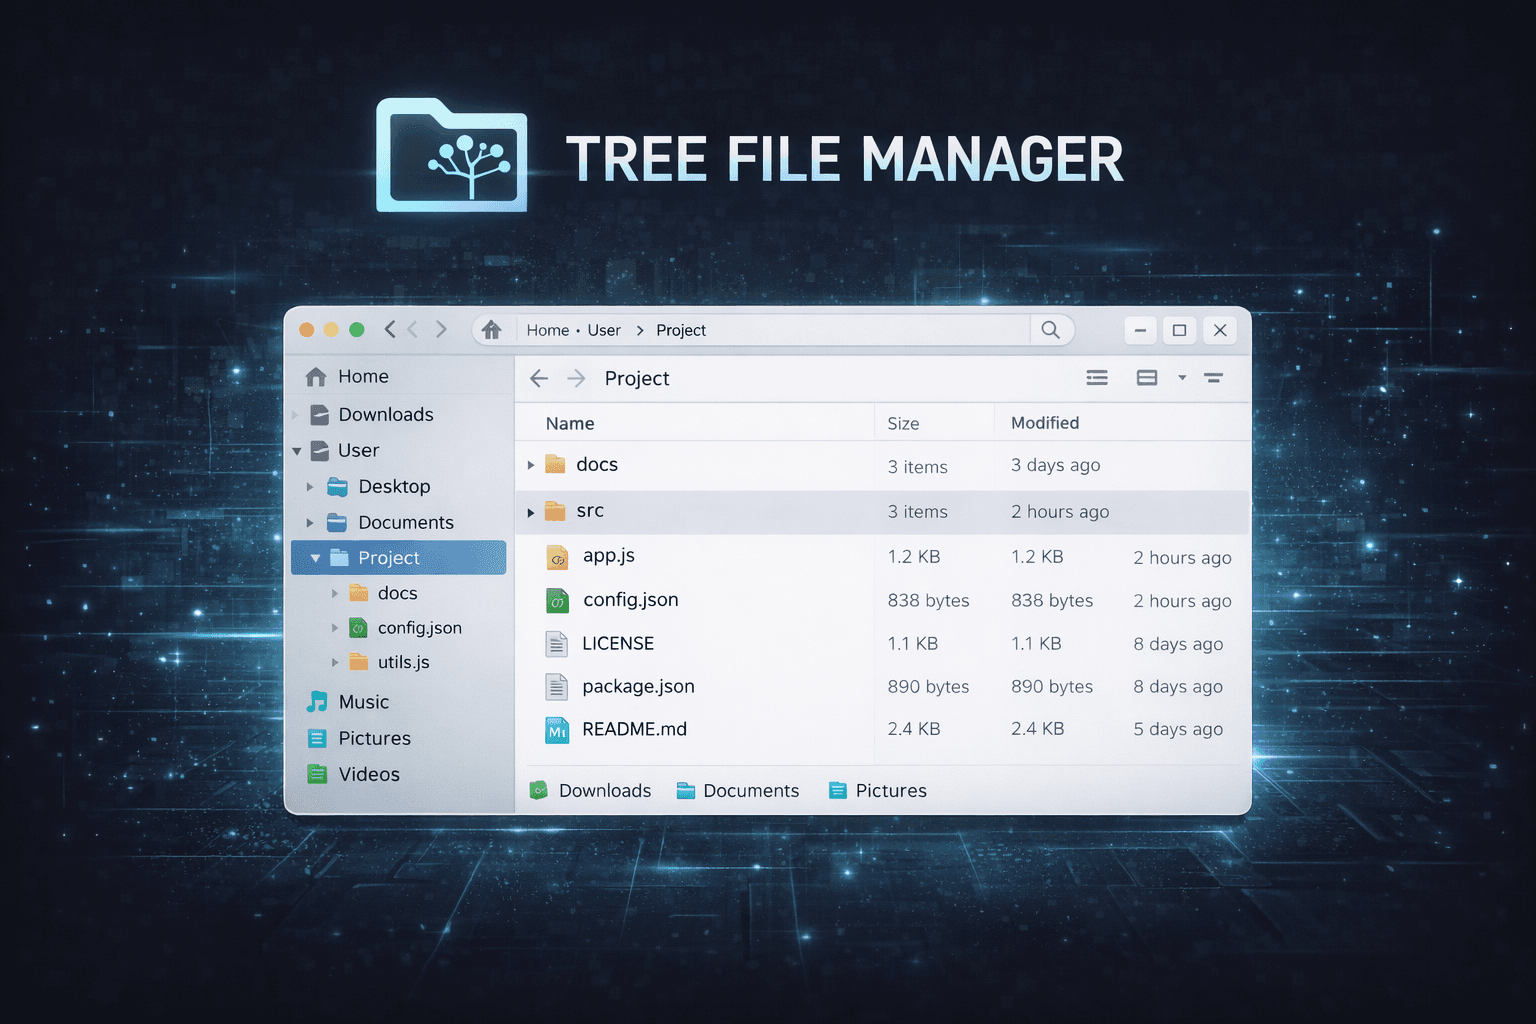Expand the src folder row
Screen dimensions: 1536x1024
(x=531, y=511)
